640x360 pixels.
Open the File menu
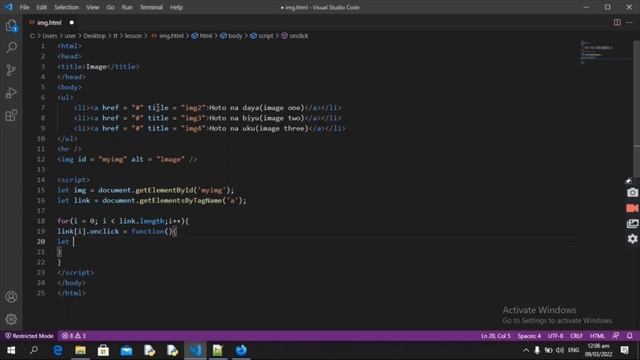click(x=24, y=7)
